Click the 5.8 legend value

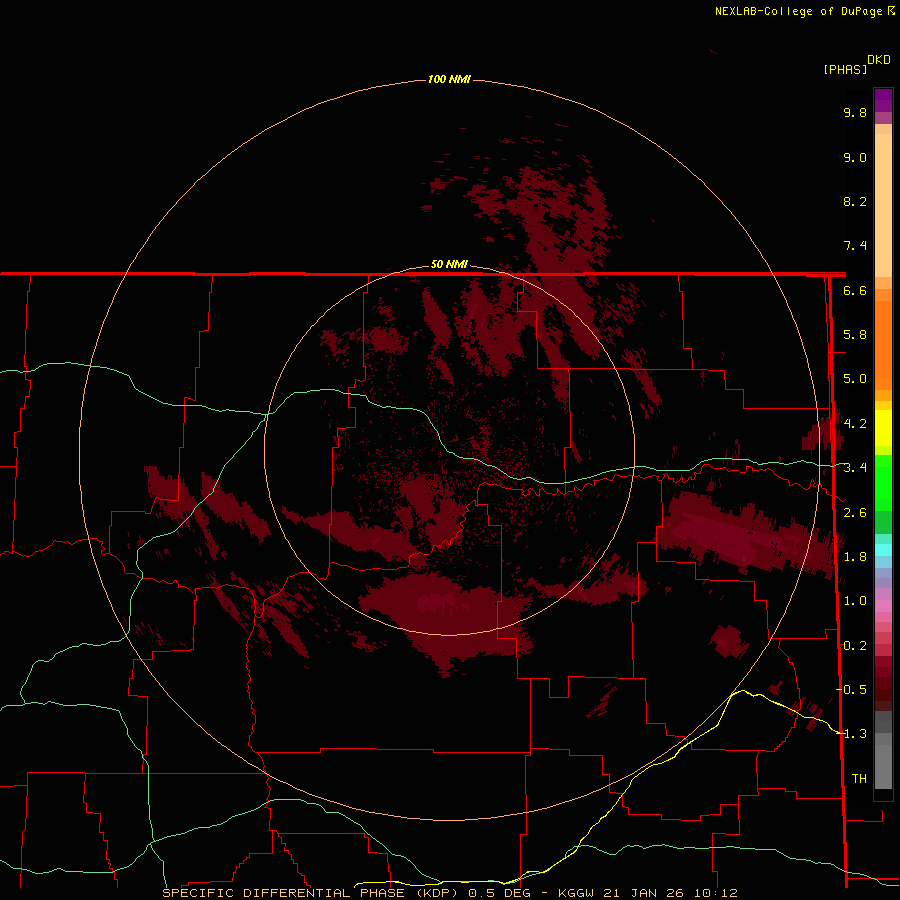point(855,335)
